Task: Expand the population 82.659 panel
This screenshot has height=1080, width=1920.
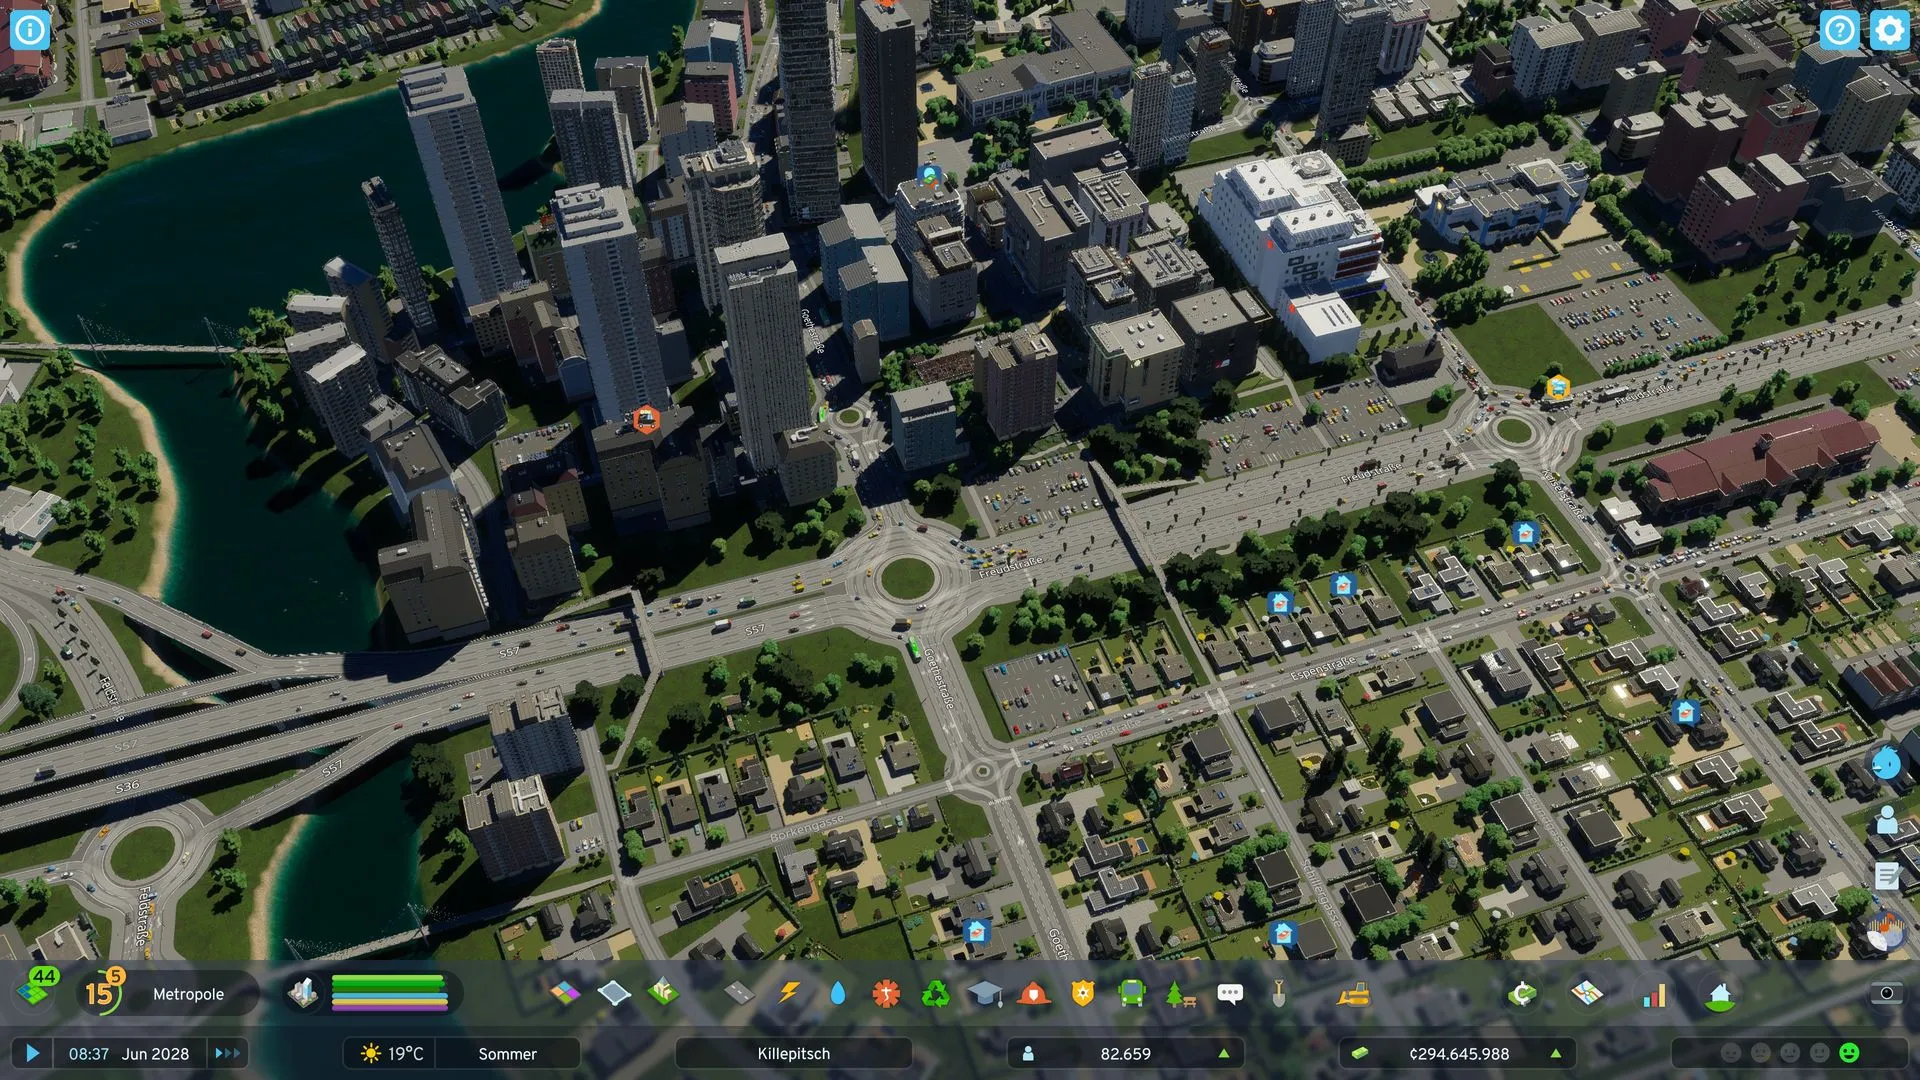Action: point(1125,1053)
